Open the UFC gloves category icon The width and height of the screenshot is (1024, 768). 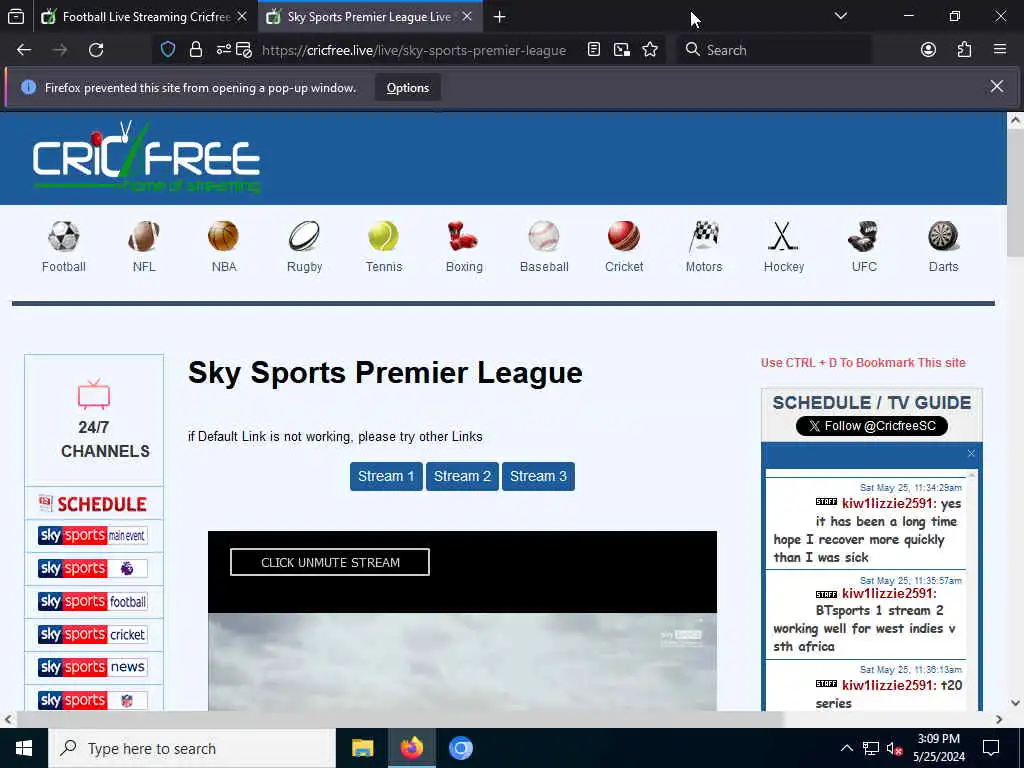click(x=863, y=236)
